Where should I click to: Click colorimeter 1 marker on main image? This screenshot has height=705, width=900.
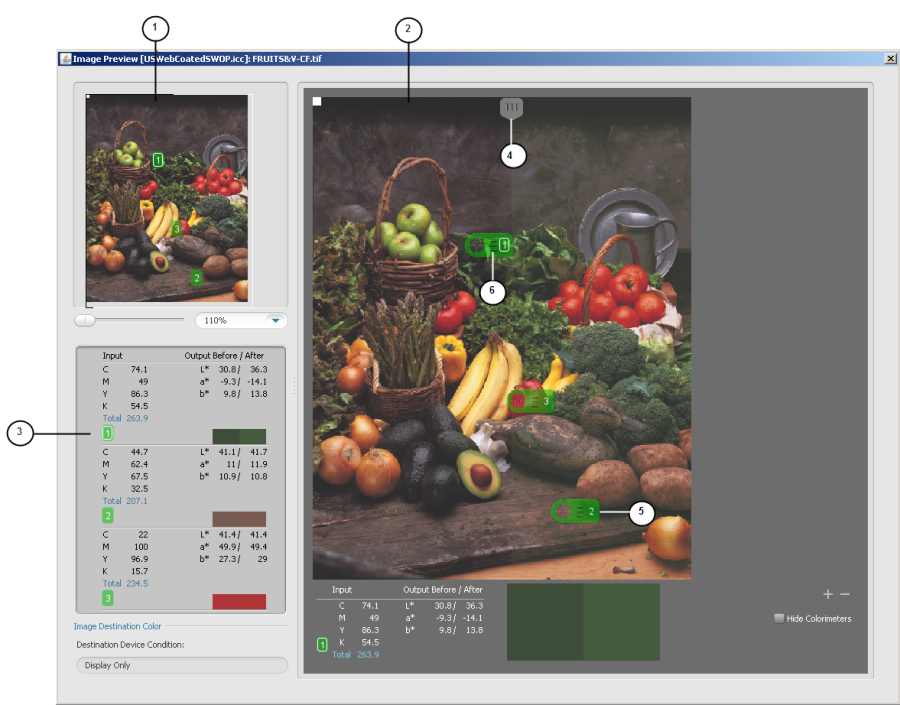pyautogui.click(x=489, y=245)
